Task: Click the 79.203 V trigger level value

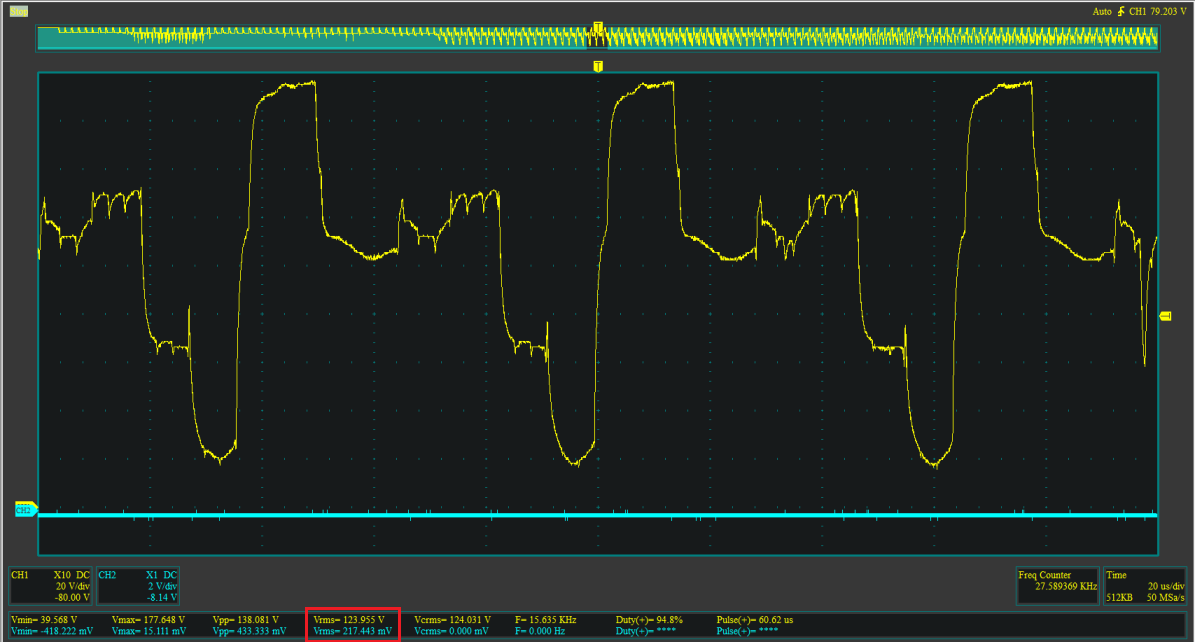Action: click(1171, 11)
